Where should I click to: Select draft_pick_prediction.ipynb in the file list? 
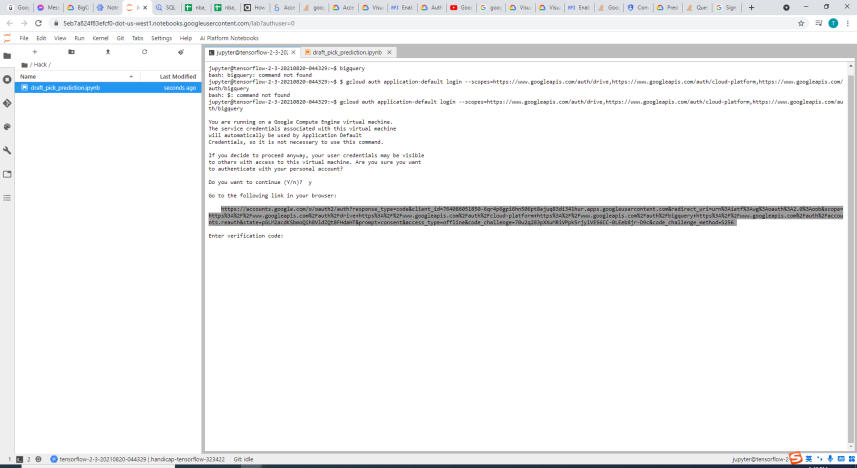click(108, 87)
